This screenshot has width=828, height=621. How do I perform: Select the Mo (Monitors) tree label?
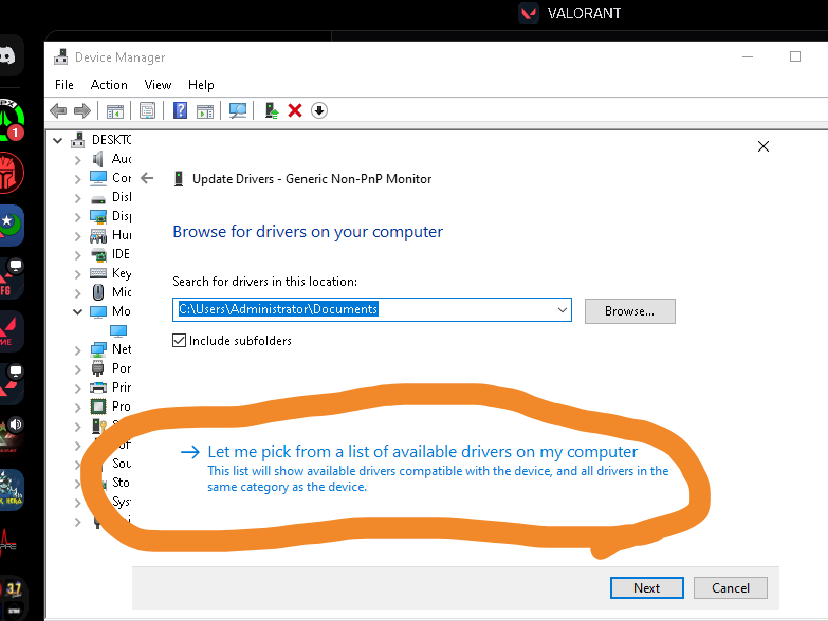121,312
